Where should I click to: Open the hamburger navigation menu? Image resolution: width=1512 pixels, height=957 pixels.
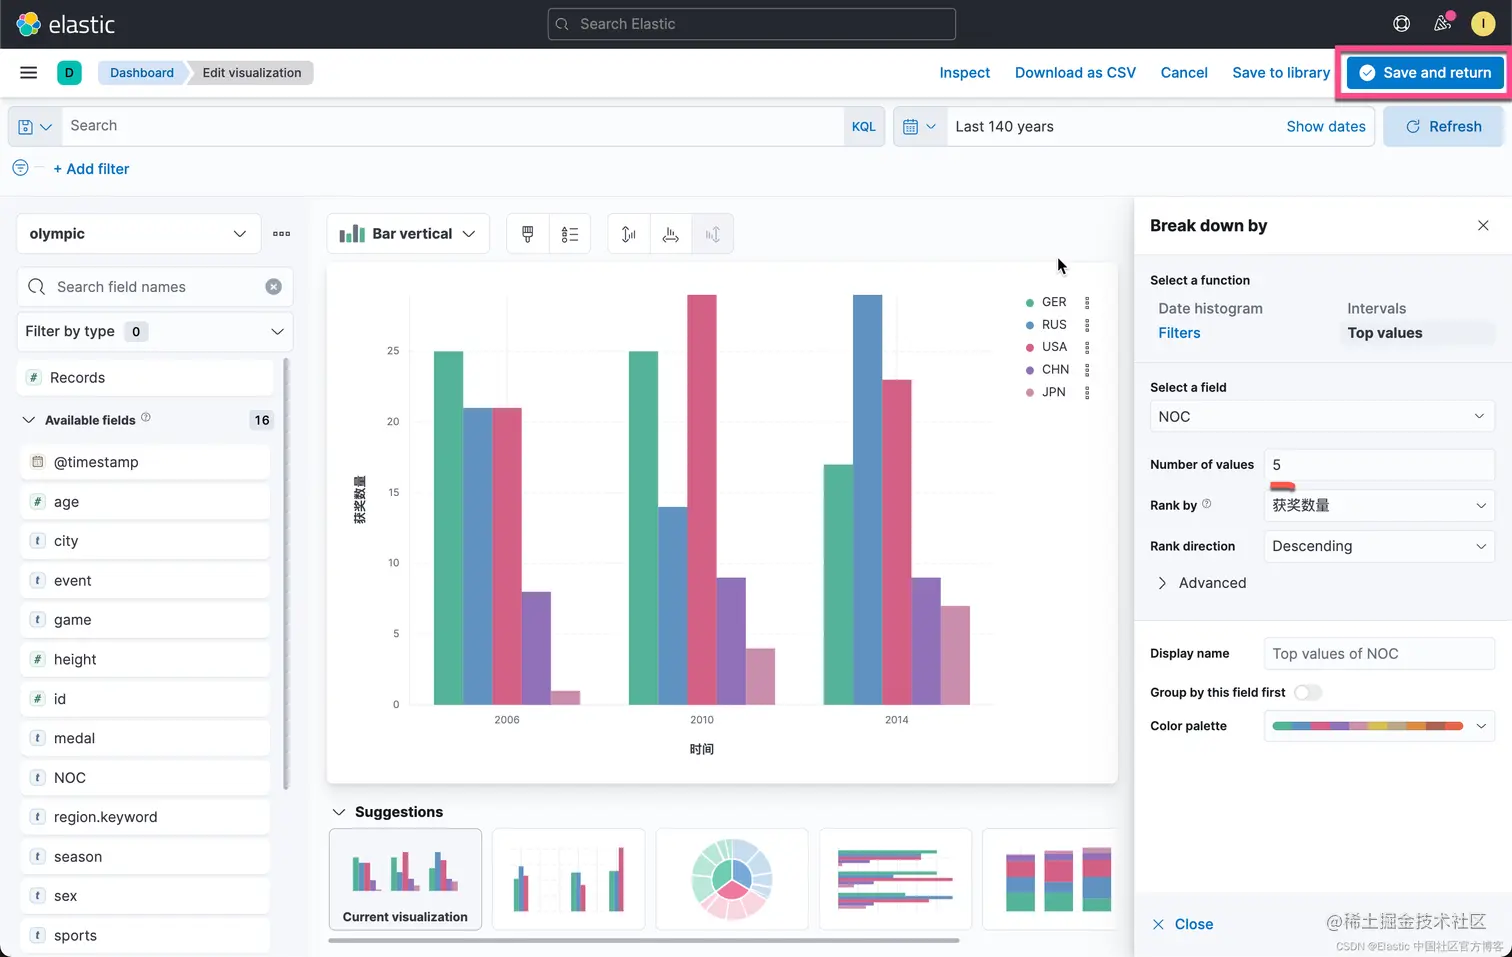point(28,72)
